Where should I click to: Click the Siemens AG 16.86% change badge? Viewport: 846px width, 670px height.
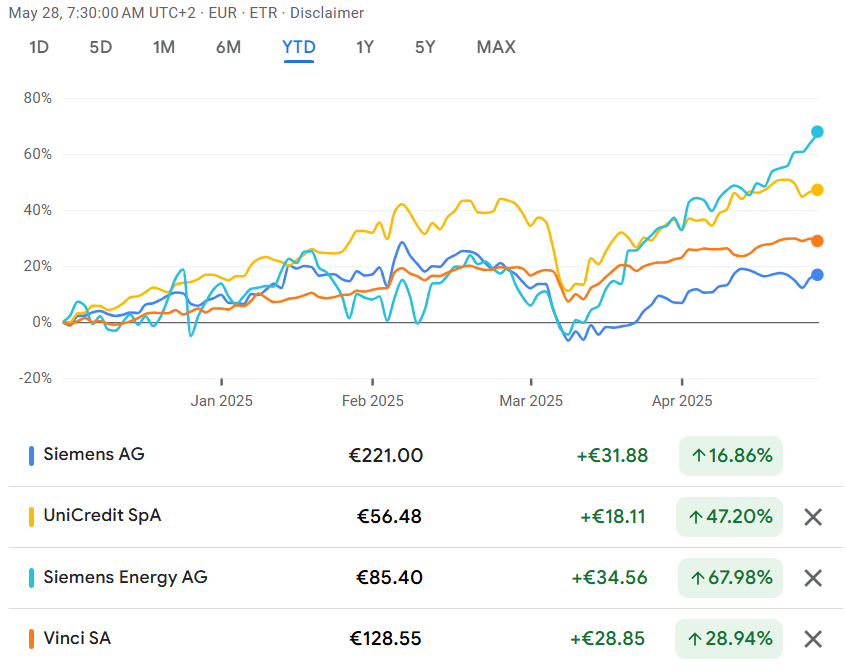click(x=731, y=456)
